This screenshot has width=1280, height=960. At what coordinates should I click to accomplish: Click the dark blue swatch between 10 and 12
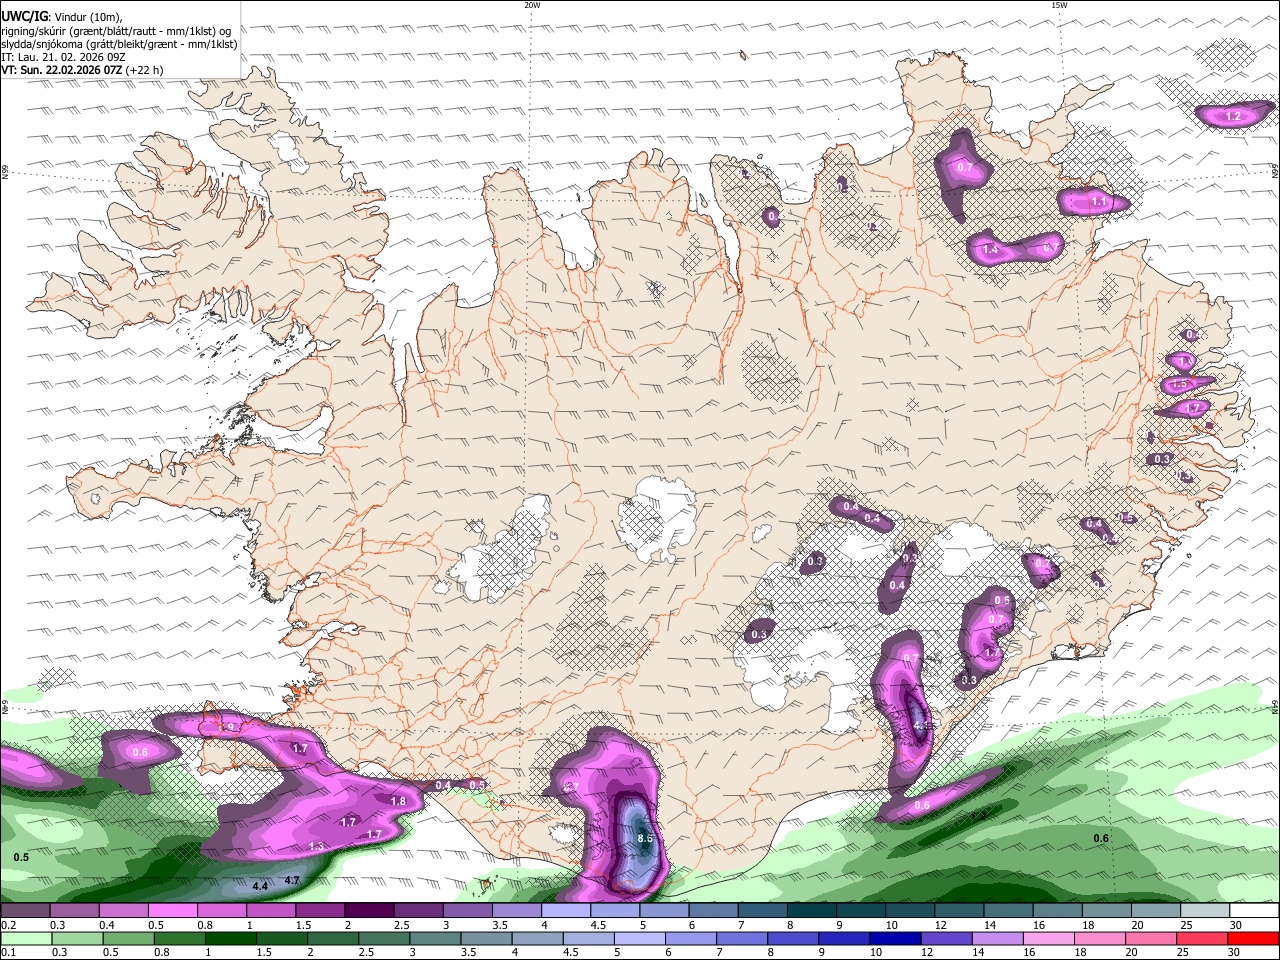click(x=893, y=938)
